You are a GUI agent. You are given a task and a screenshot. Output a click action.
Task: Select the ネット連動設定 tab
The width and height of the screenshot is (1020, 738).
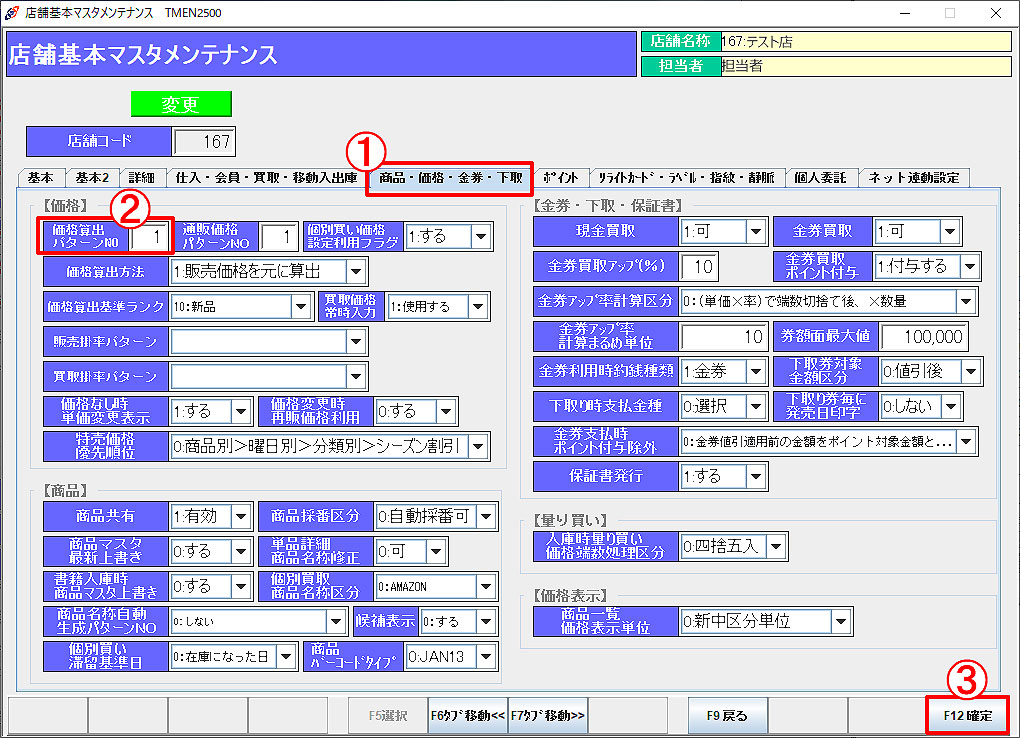(913, 178)
